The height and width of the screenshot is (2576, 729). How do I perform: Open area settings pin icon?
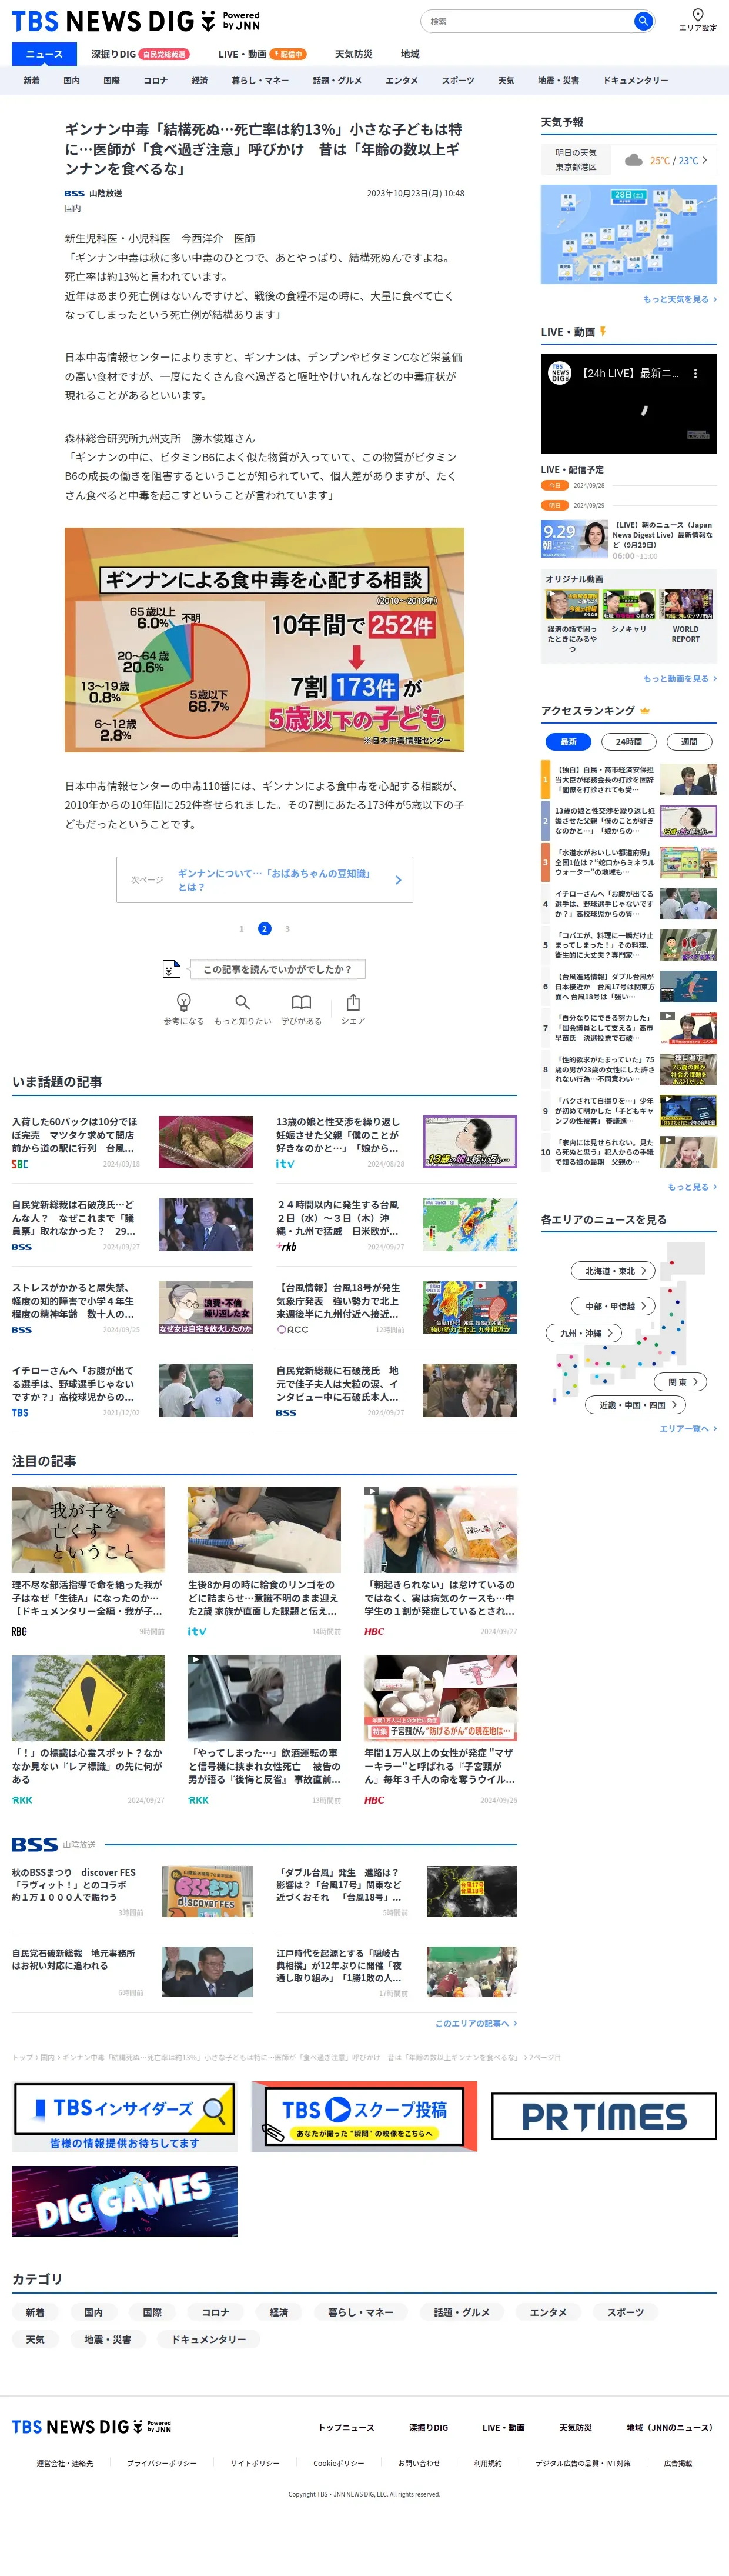pos(698,15)
